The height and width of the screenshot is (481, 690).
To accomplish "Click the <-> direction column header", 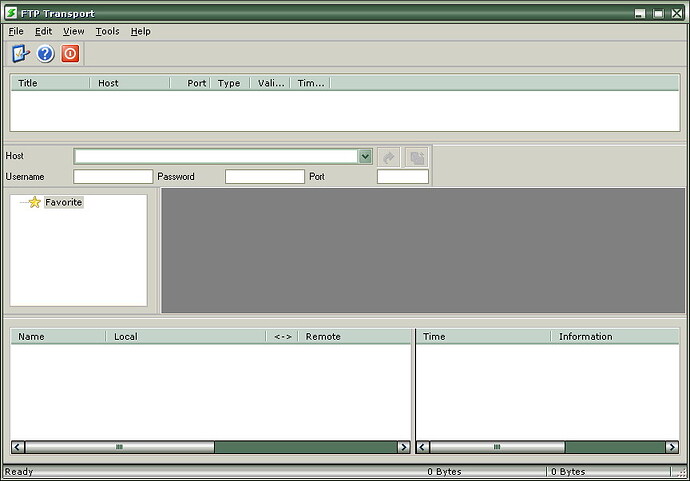I will point(283,336).
